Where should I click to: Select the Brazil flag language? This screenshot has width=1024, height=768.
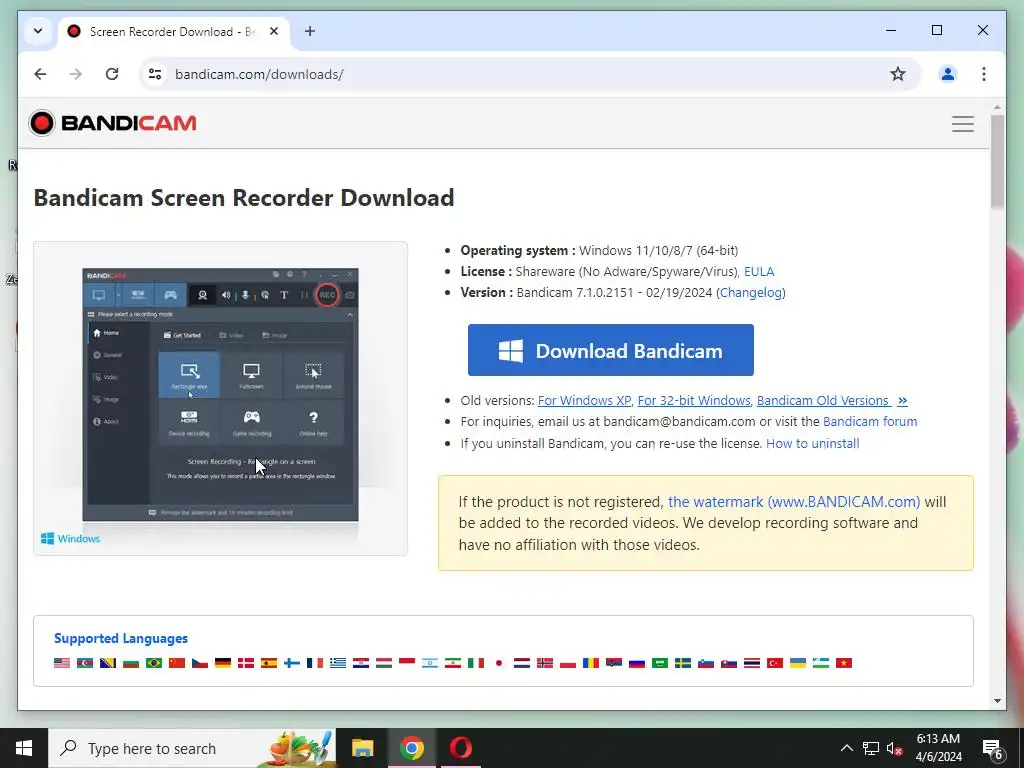154,663
